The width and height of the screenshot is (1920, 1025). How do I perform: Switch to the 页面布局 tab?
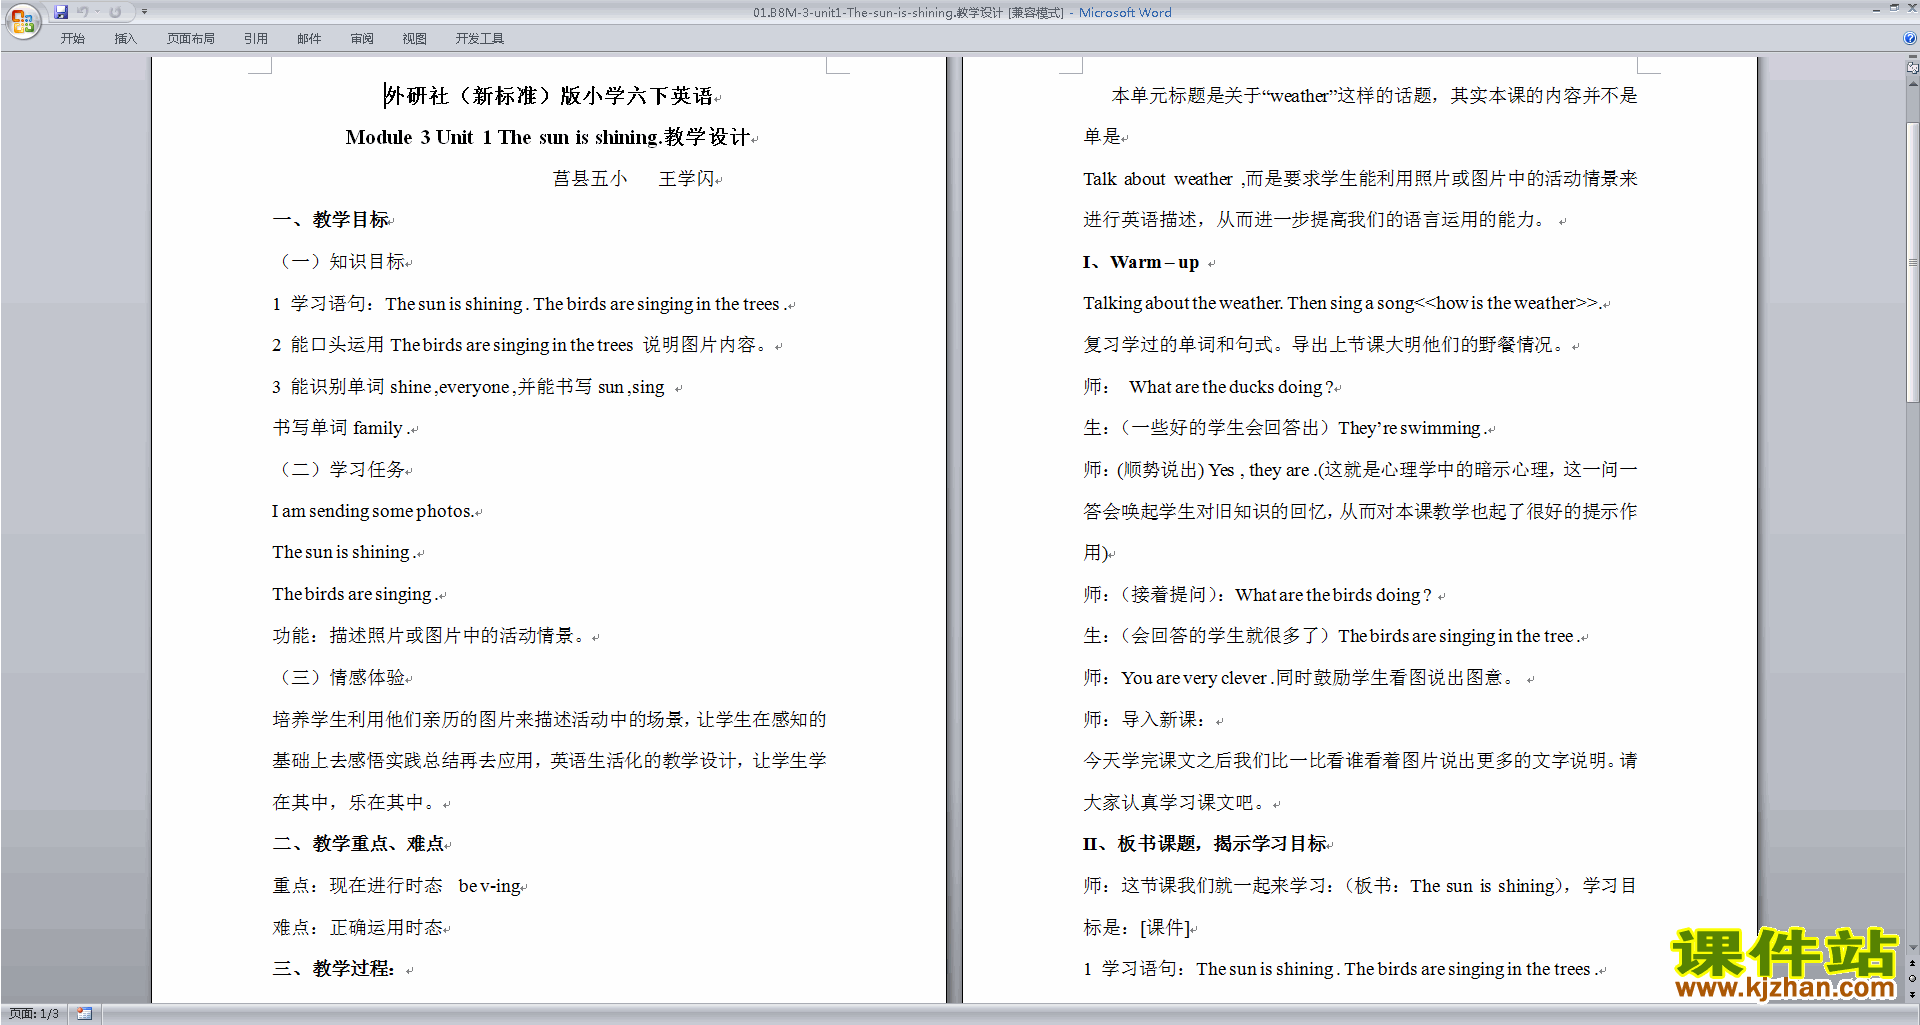click(191, 38)
